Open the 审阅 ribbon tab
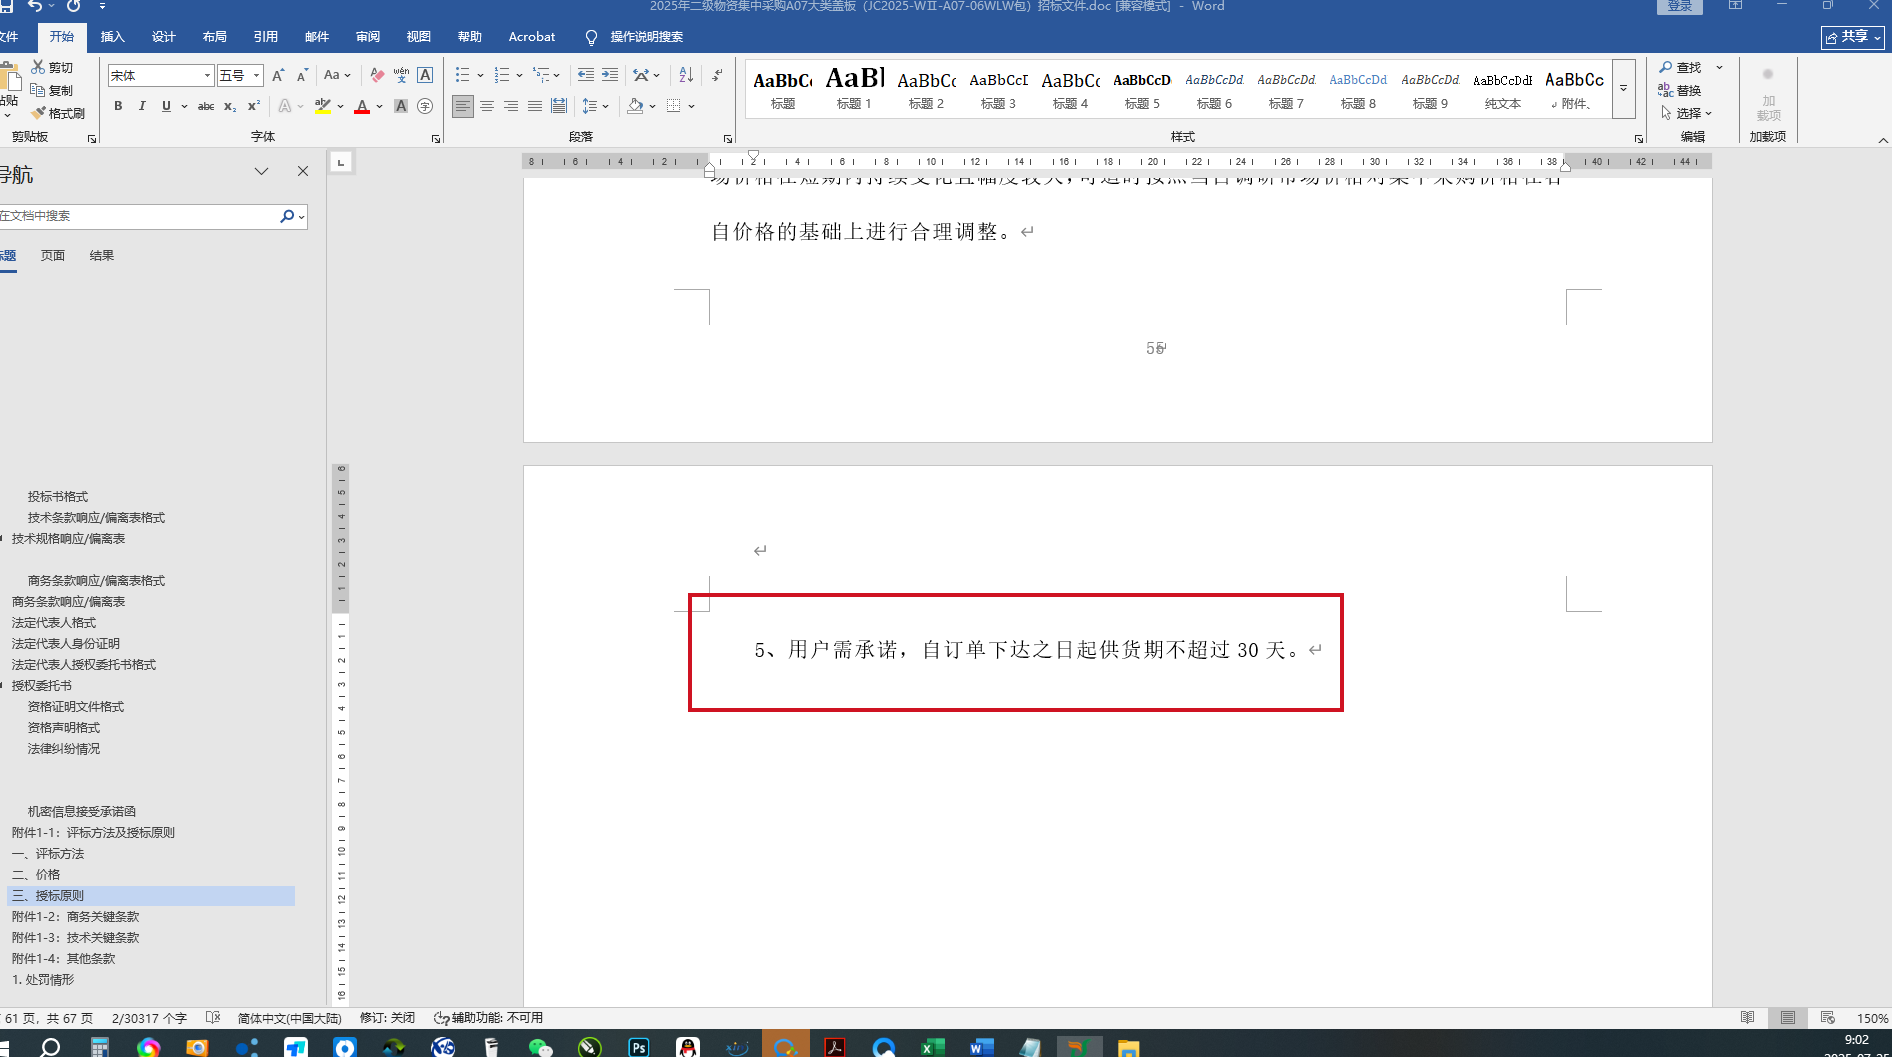 (x=368, y=37)
